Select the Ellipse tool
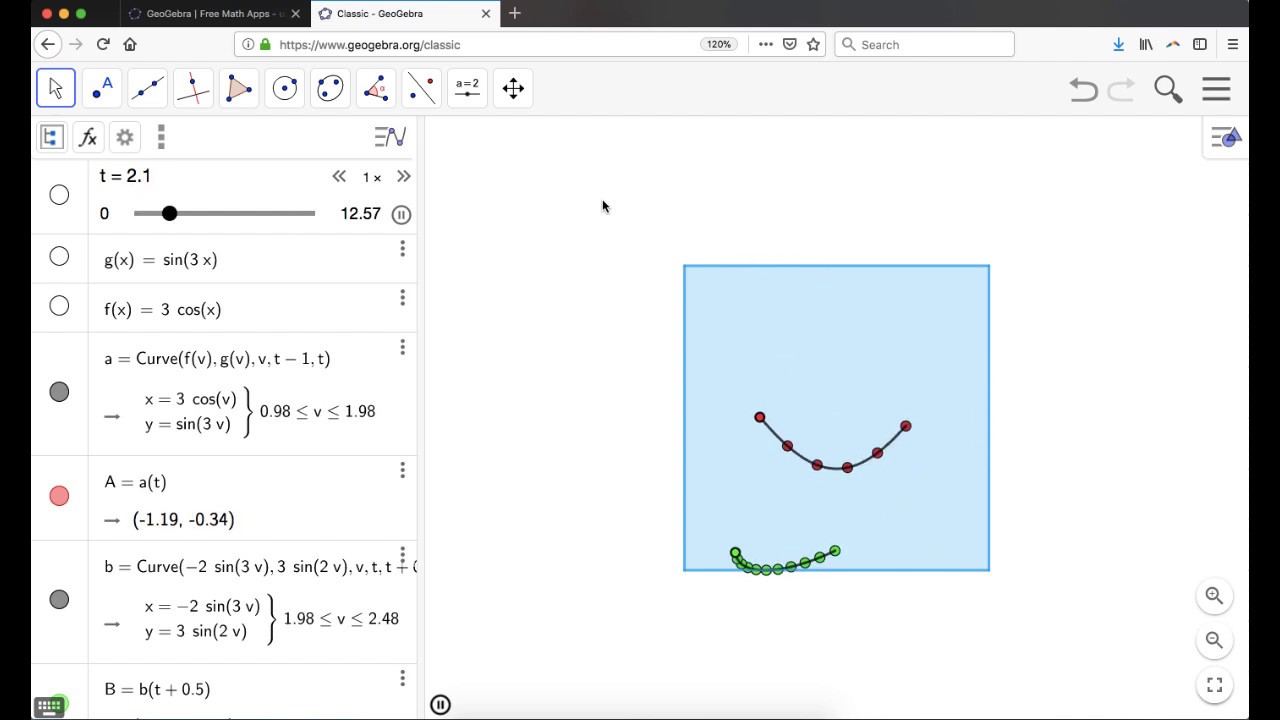Image resolution: width=1280 pixels, height=720 pixels. pyautogui.click(x=330, y=88)
